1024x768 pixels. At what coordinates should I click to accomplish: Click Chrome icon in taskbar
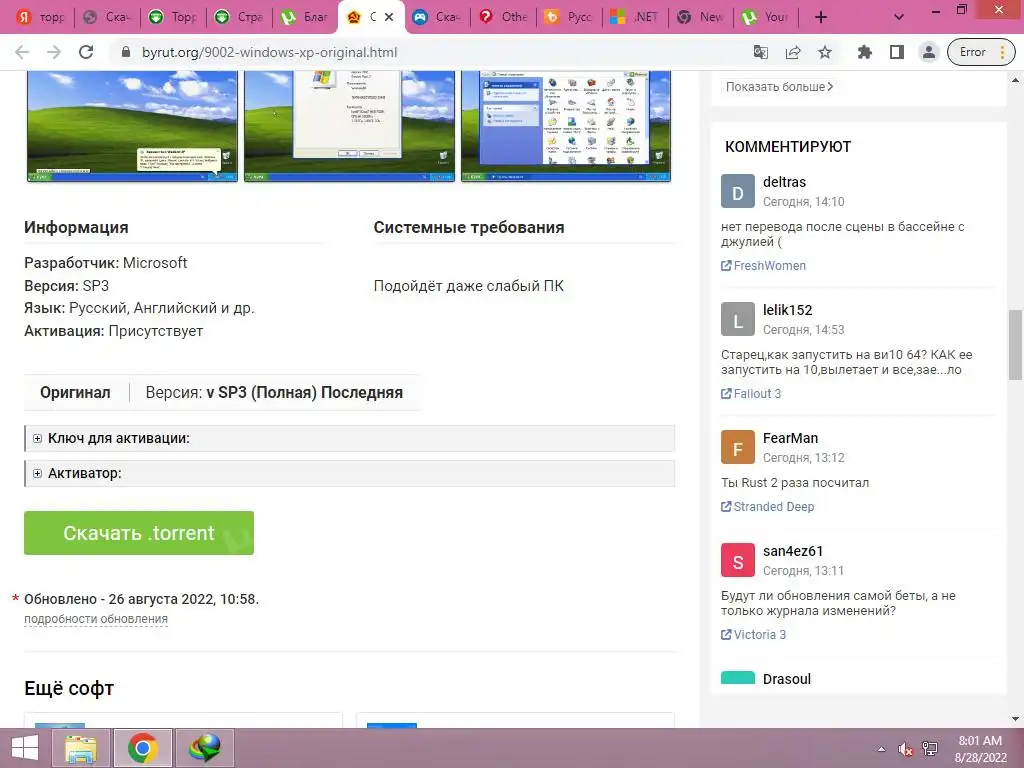[143, 748]
